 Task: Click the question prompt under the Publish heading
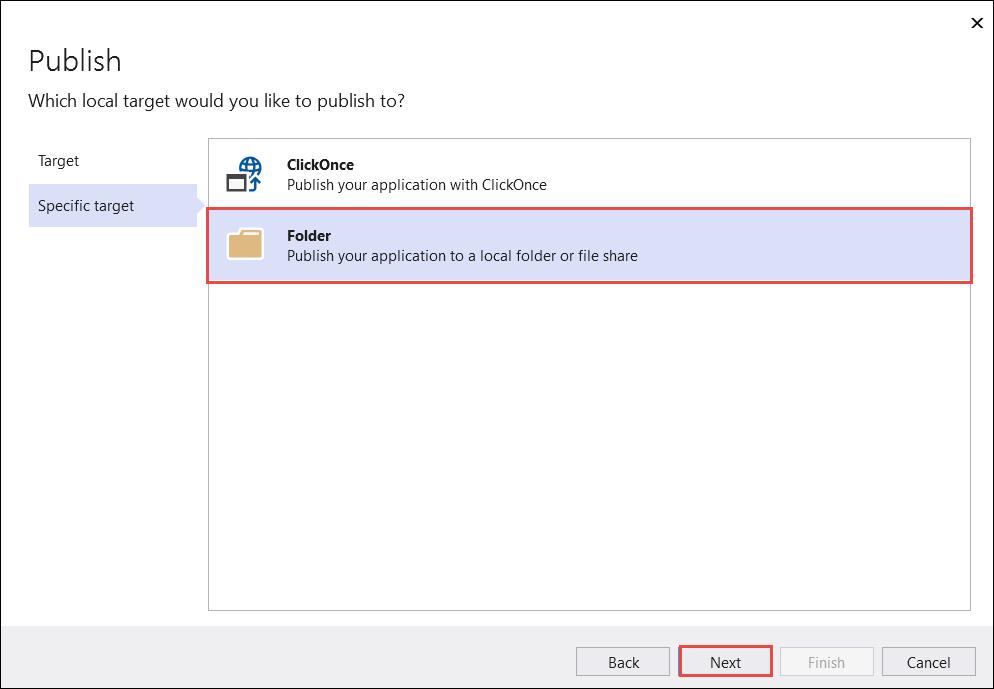[216, 101]
